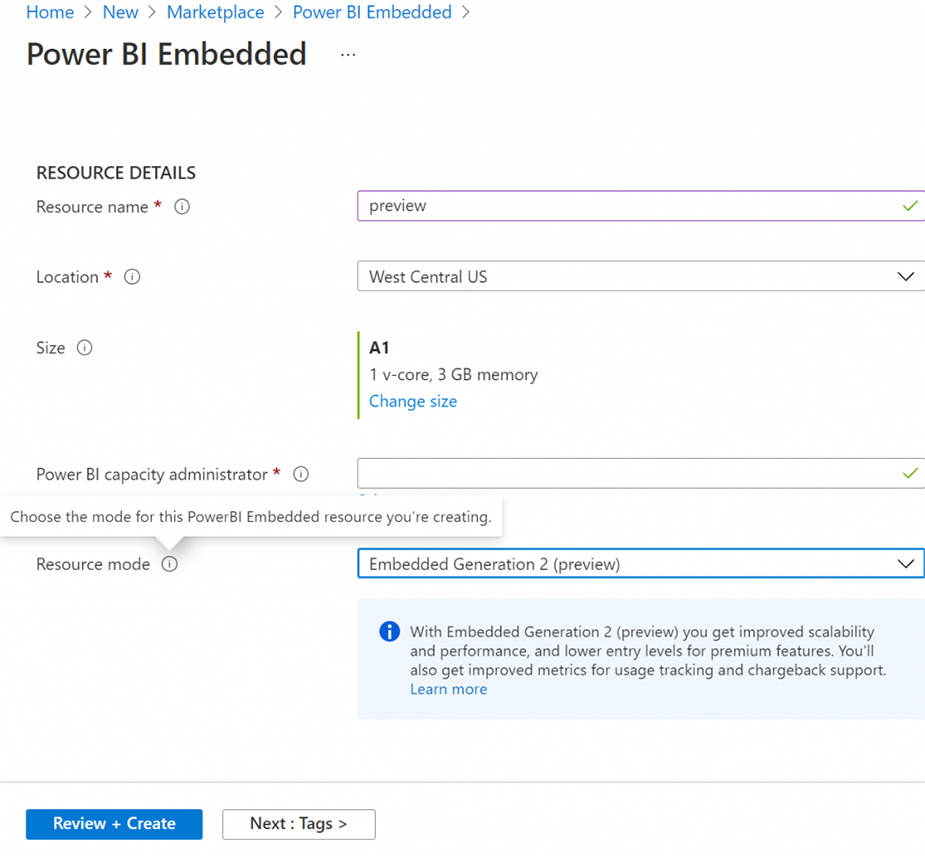Expand the Resource mode dropdown
This screenshot has width=925, height=858.
[x=640, y=564]
